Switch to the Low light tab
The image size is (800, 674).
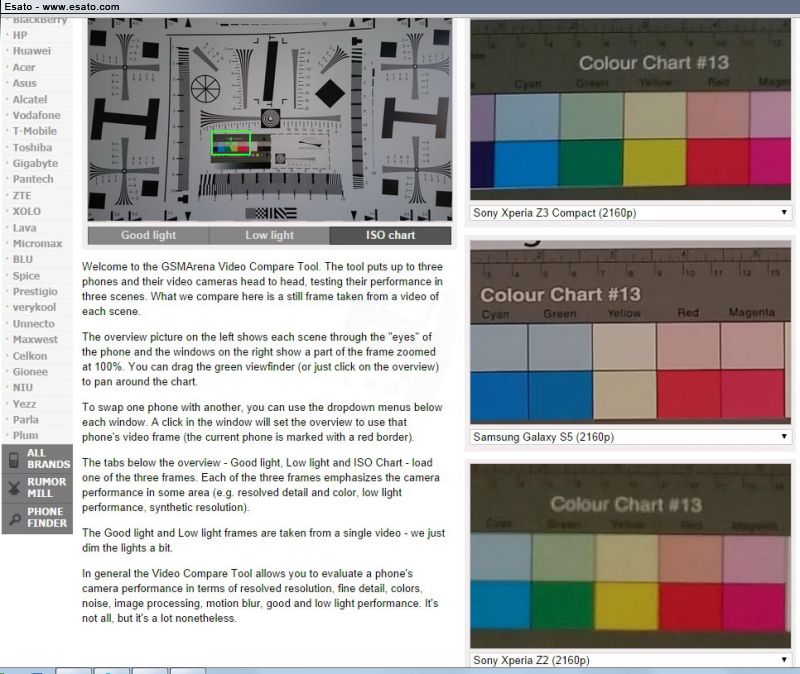269,235
